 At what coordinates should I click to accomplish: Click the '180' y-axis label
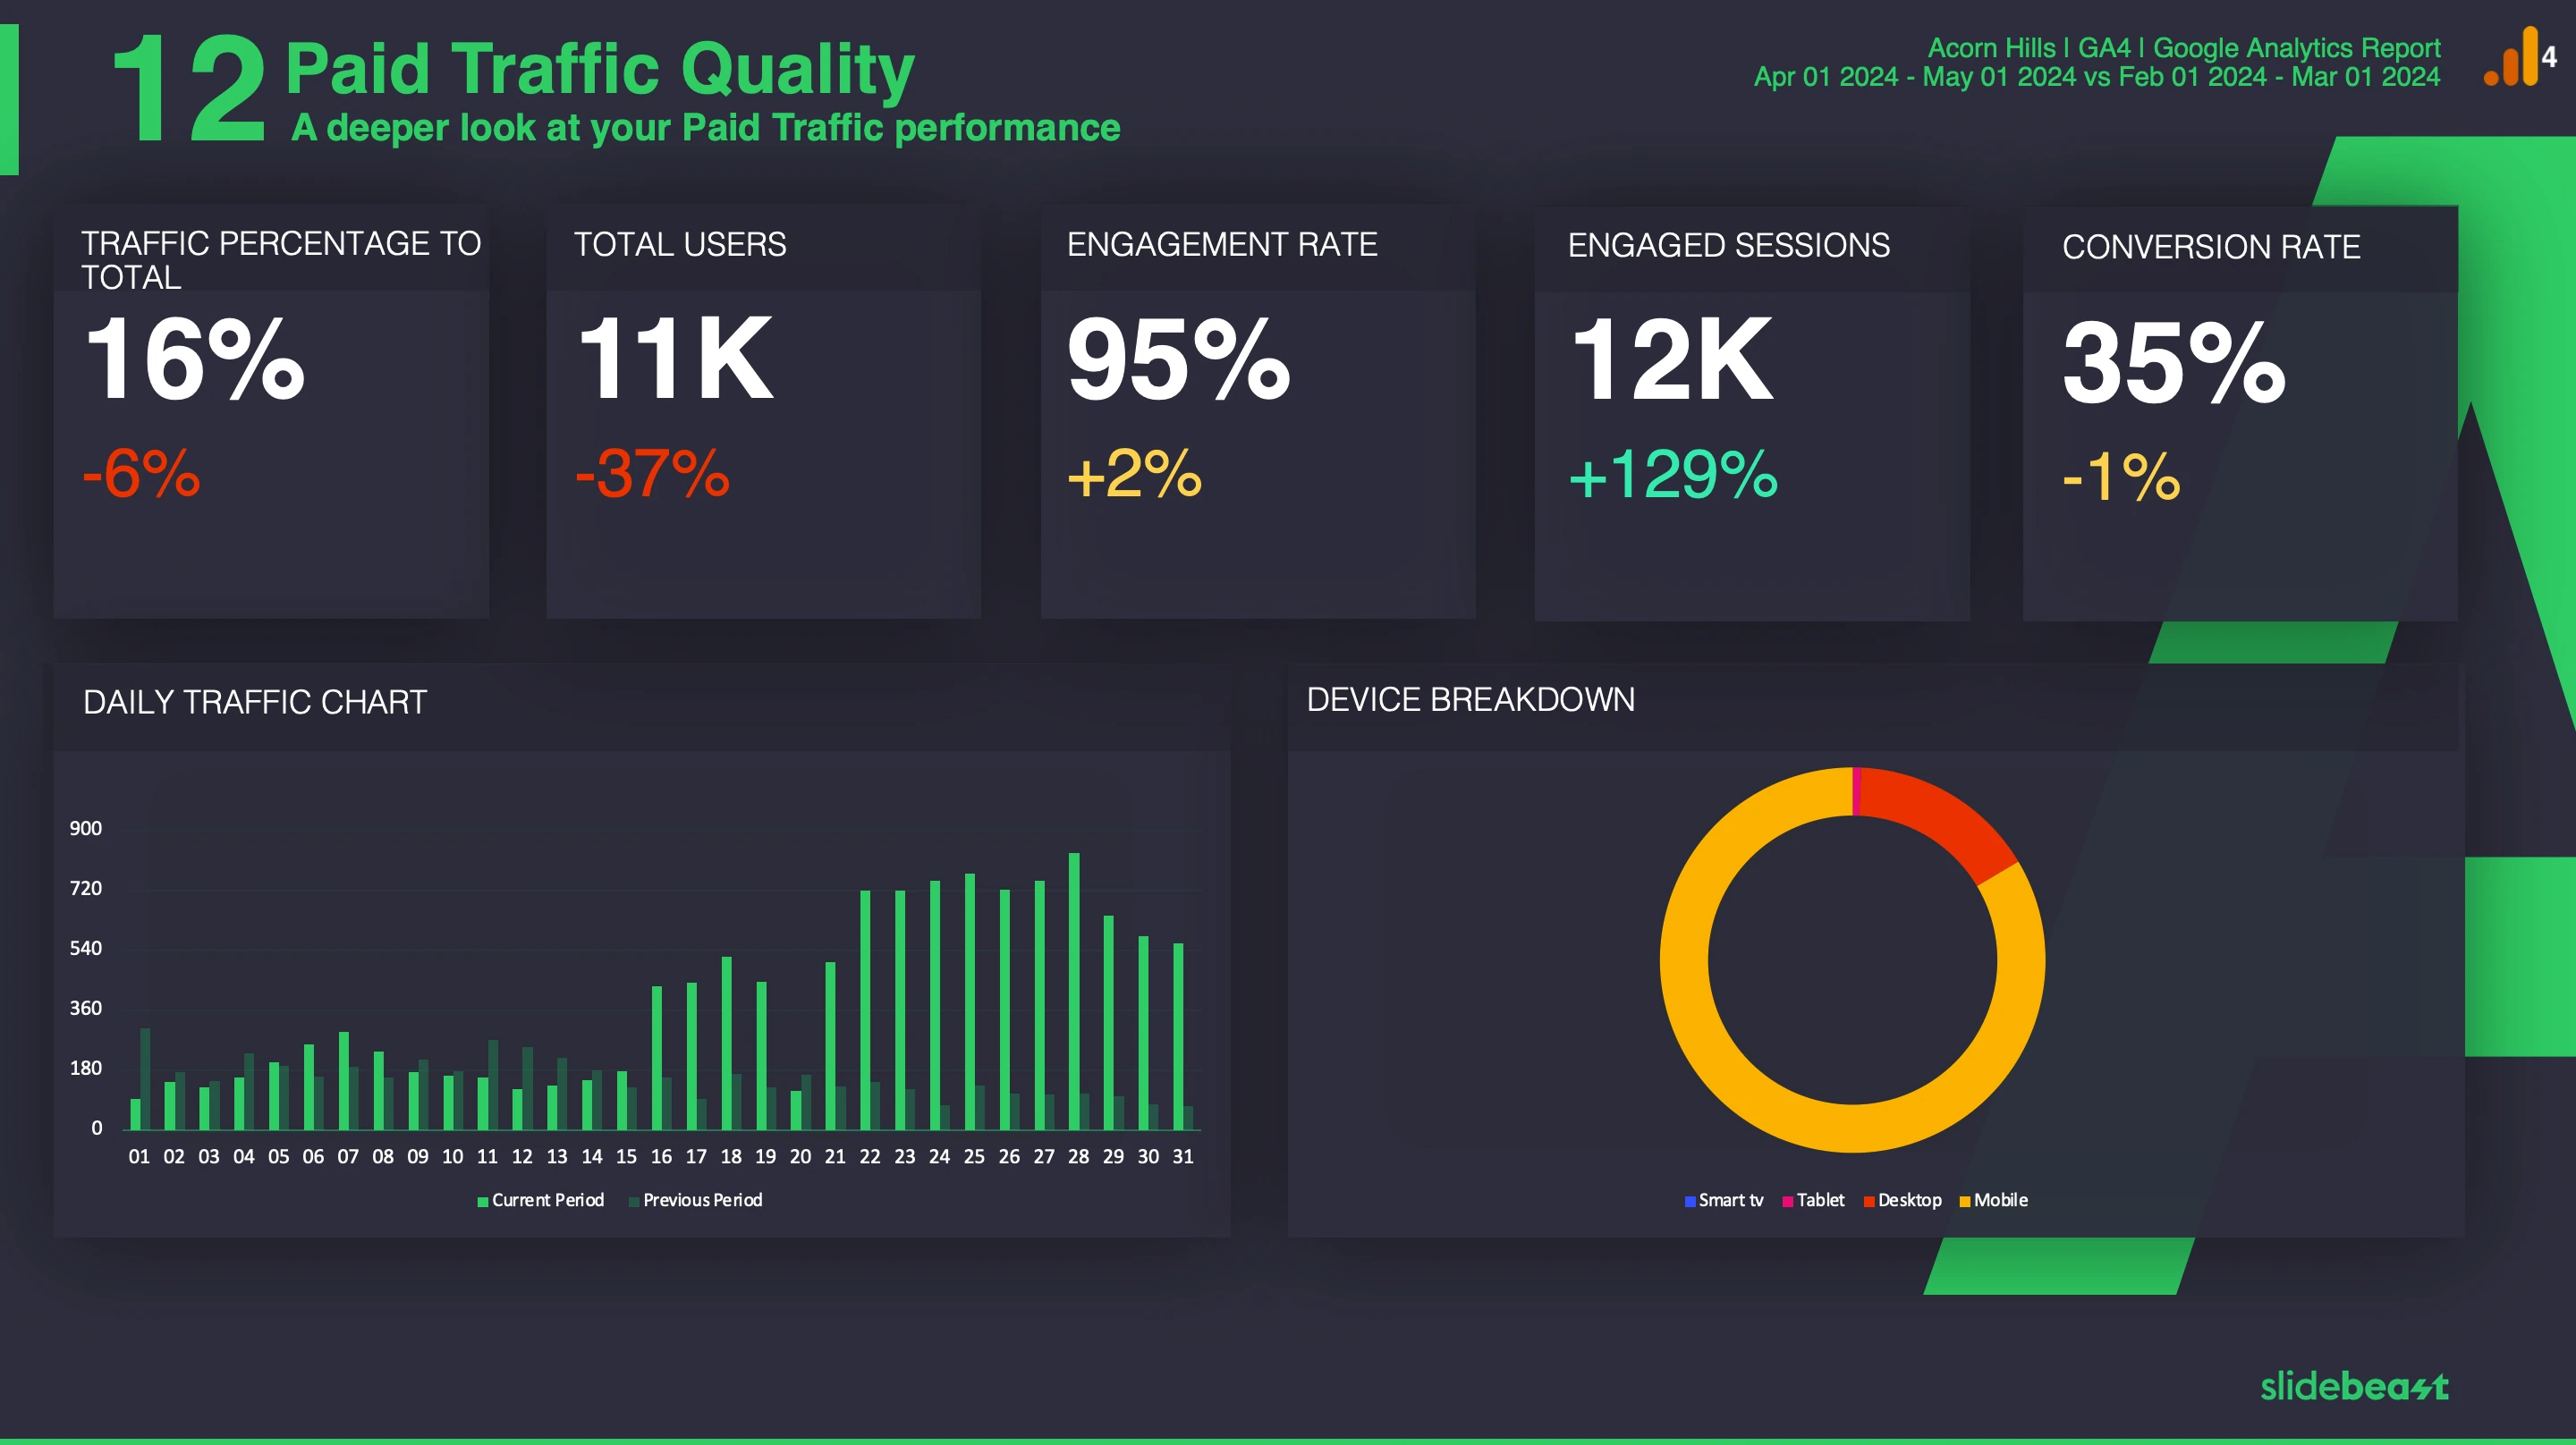[x=86, y=1068]
